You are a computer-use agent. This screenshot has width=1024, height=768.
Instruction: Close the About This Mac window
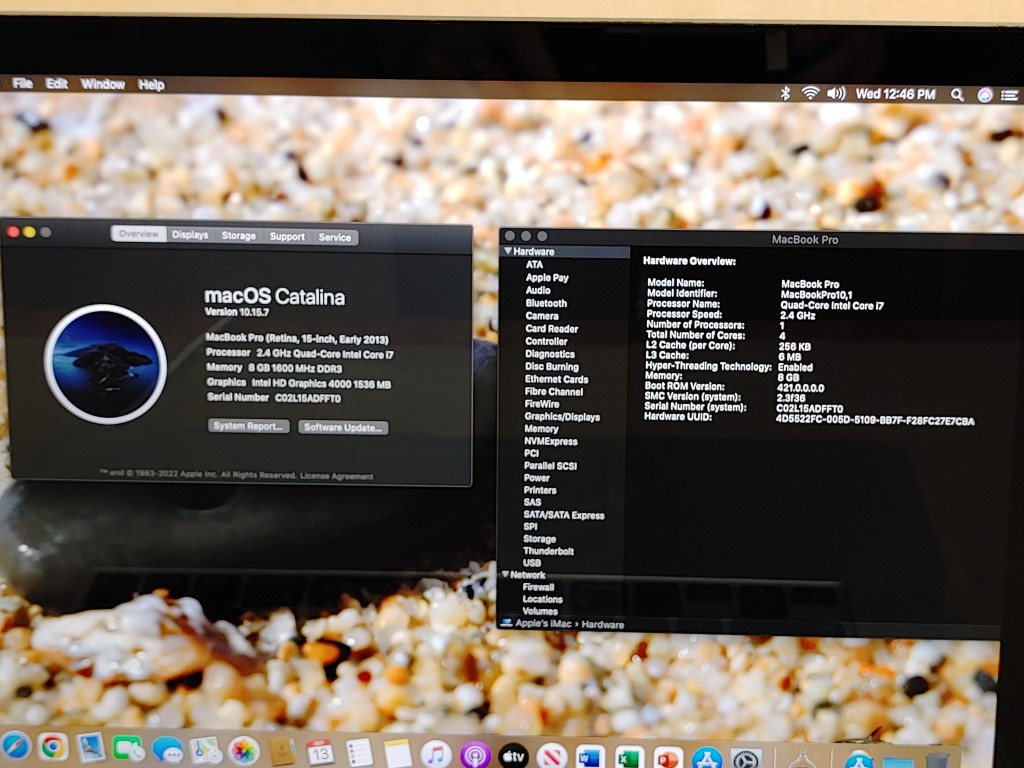12,231
